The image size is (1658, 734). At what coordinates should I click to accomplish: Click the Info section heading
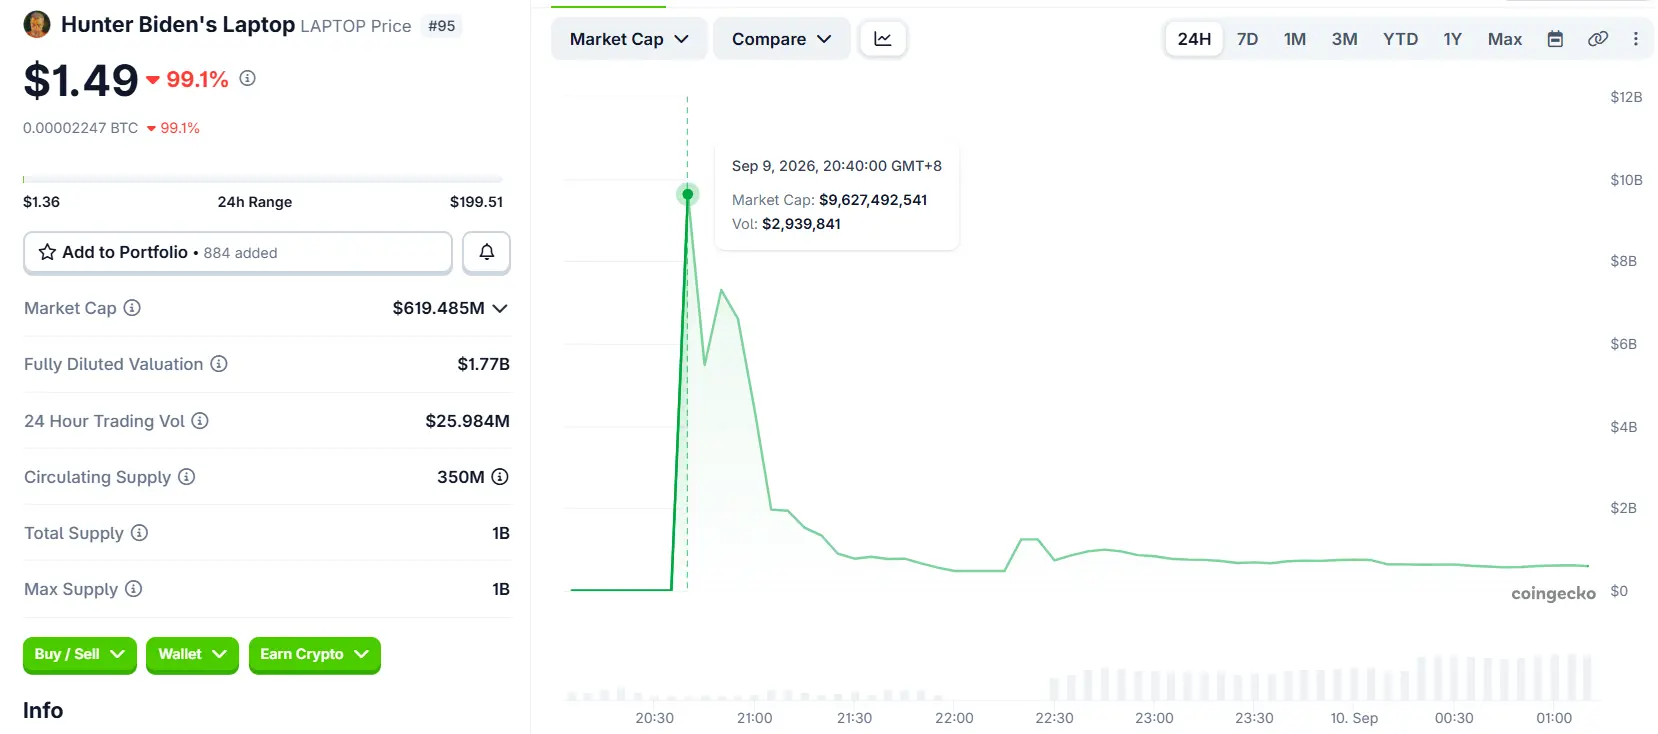pos(43,710)
